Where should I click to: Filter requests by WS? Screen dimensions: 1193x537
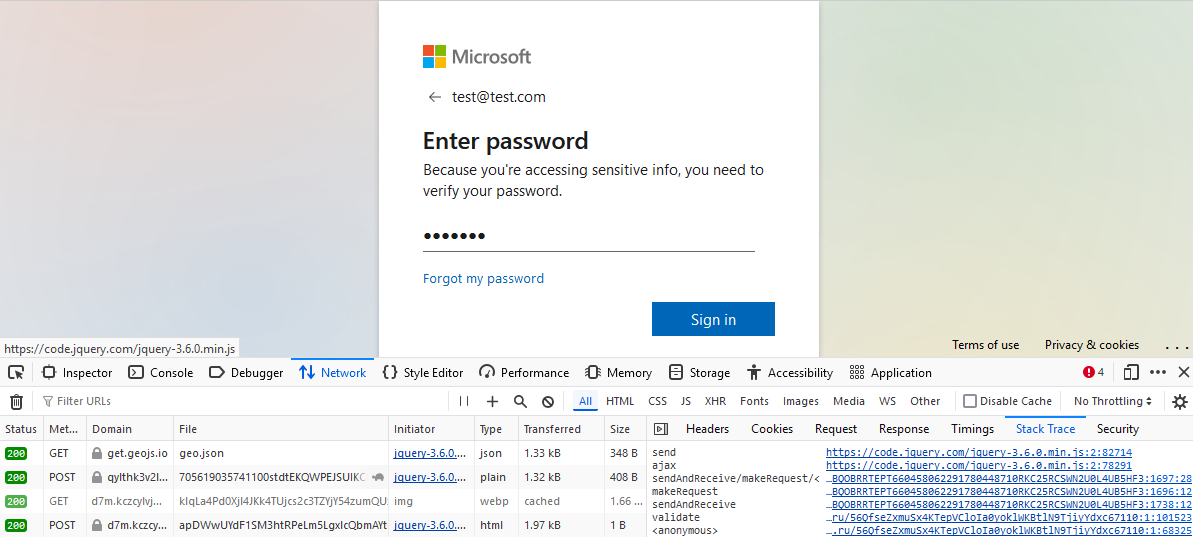[x=887, y=401]
